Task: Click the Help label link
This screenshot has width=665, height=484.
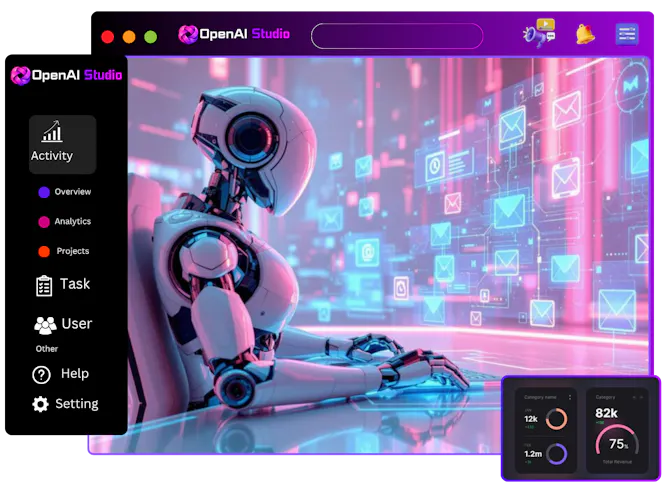Action: (75, 373)
